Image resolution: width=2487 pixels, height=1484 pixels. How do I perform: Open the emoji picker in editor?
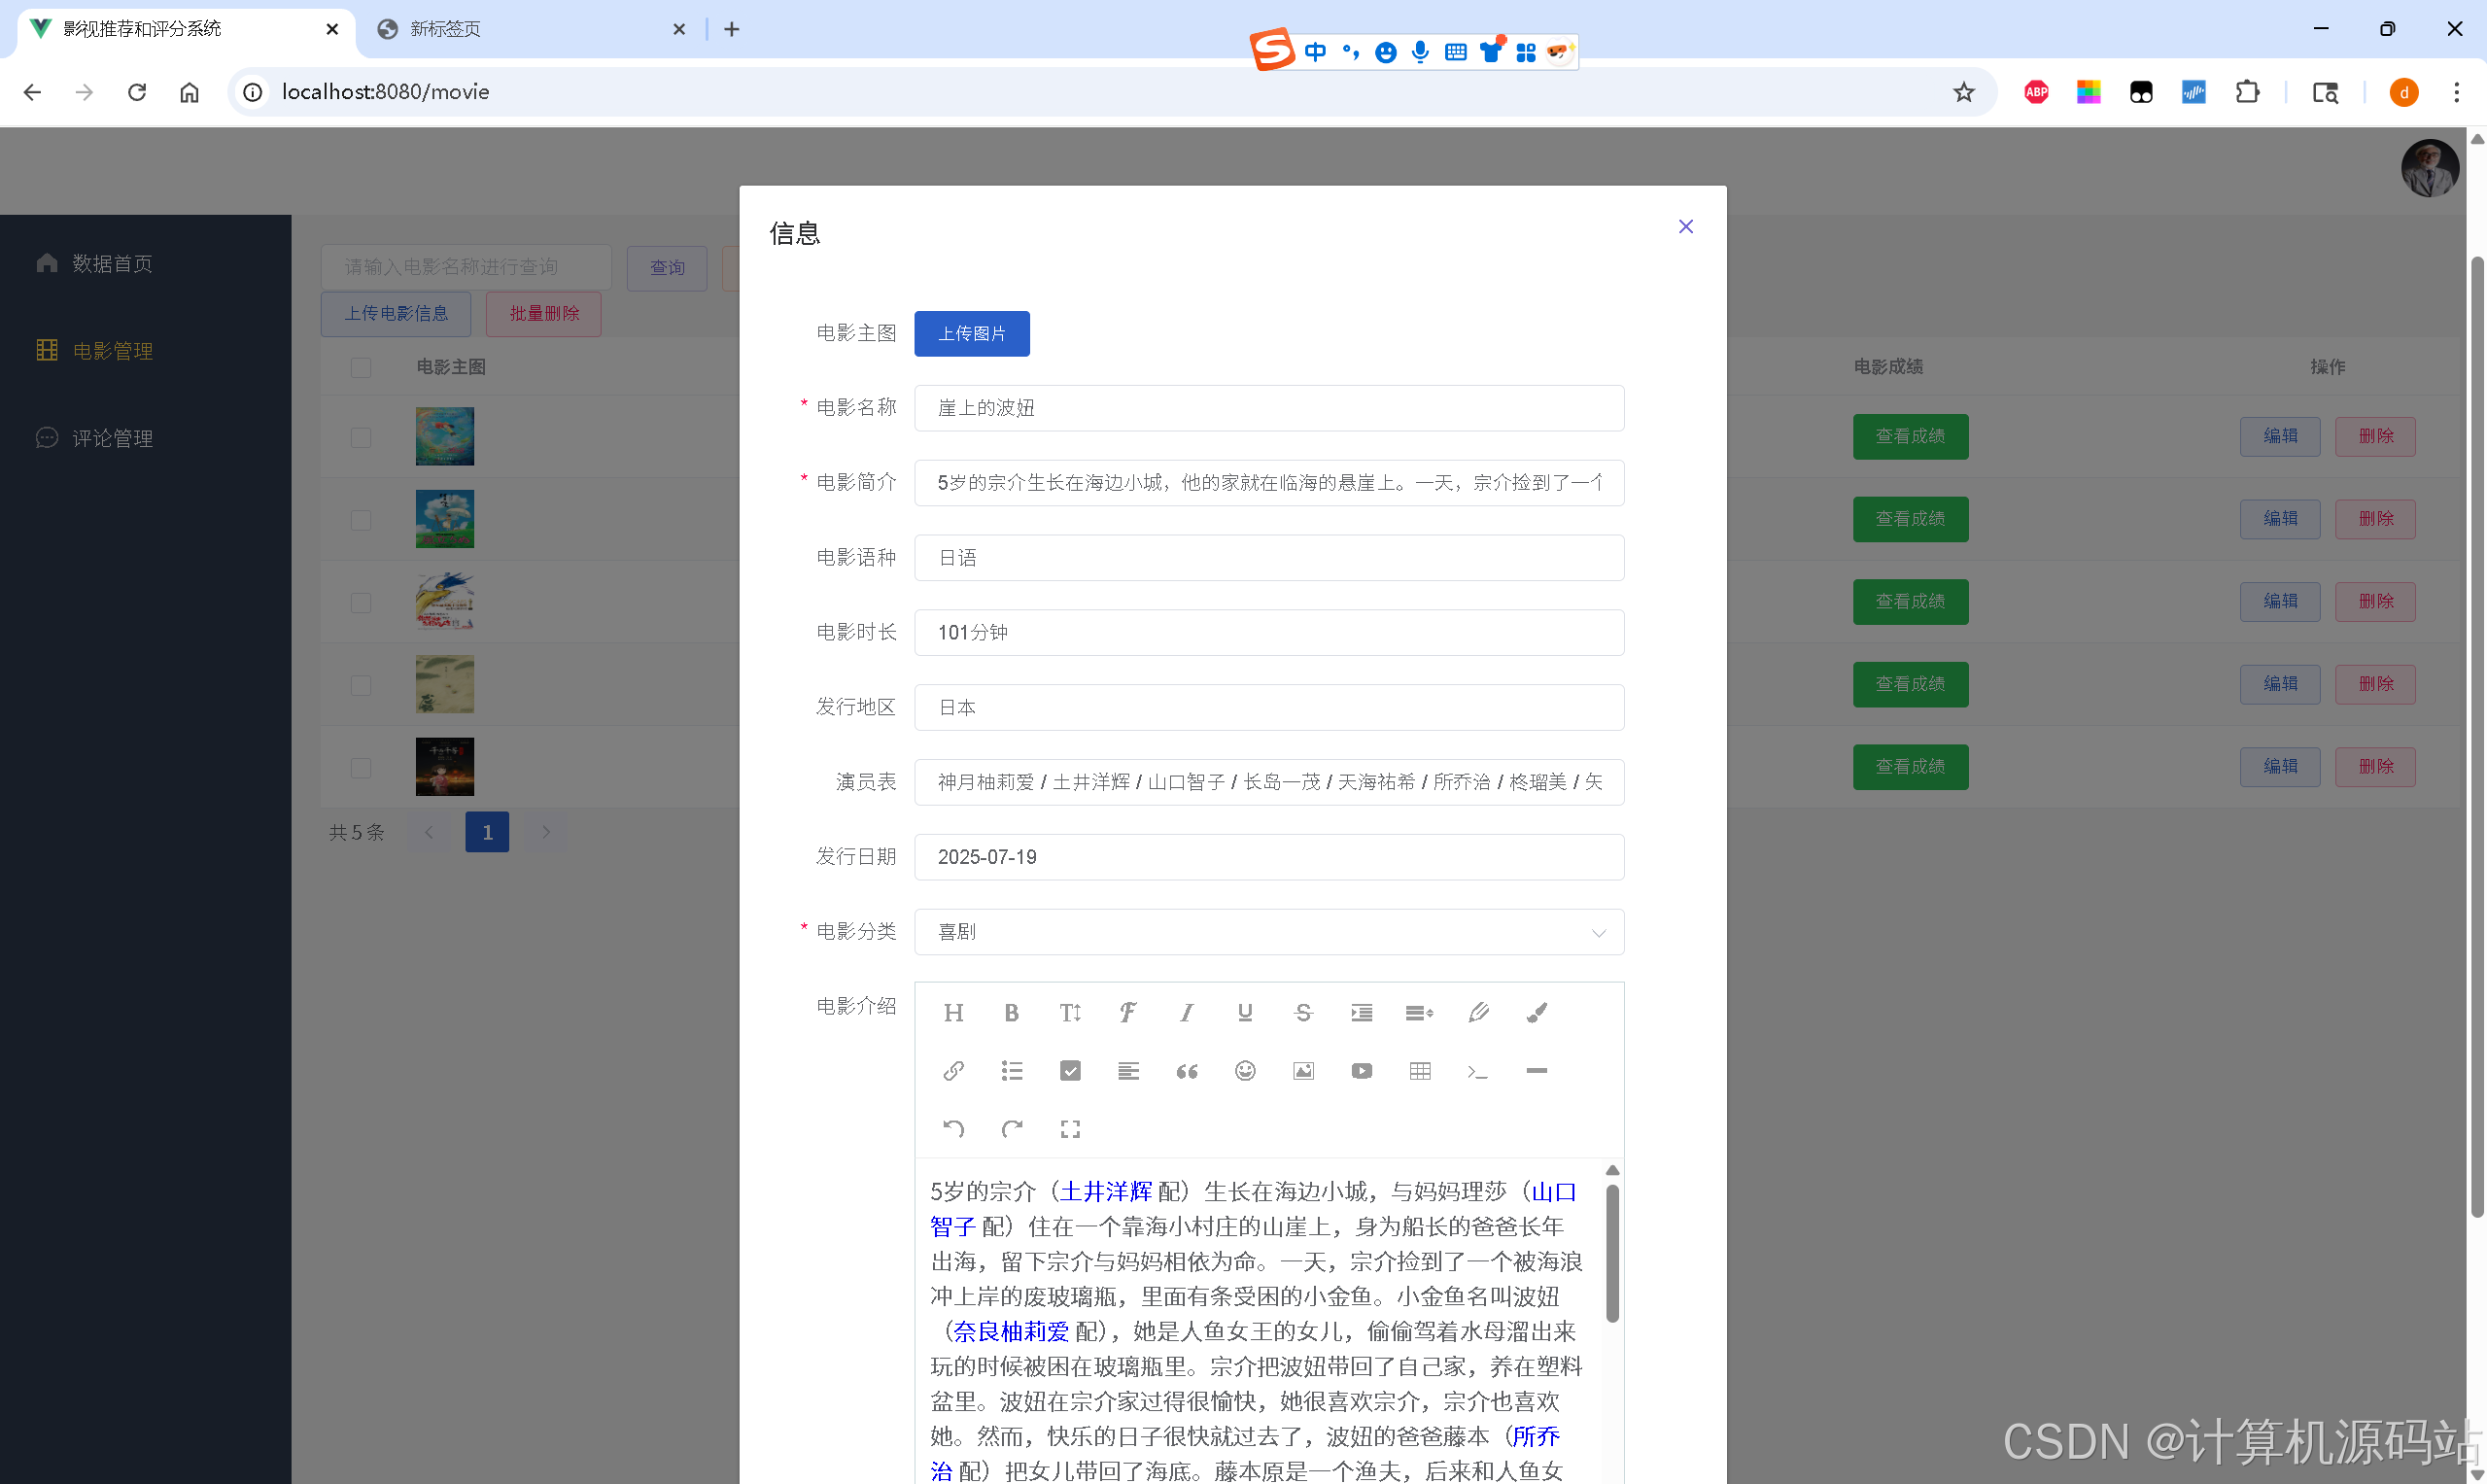(1244, 1071)
